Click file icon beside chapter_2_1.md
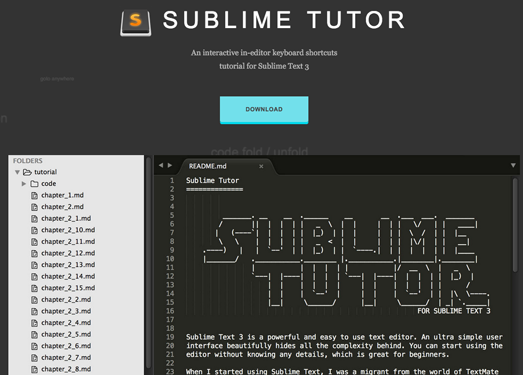Image resolution: width=523 pixels, height=375 pixels. 34,219
